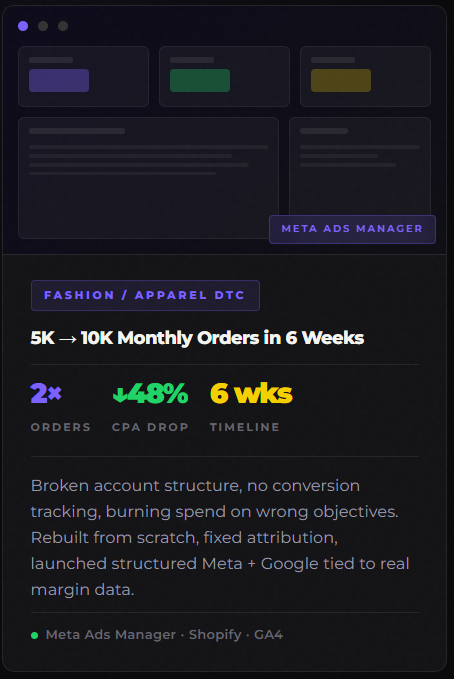Click the case study description paragraph
The height and width of the screenshot is (679, 454).
point(220,537)
